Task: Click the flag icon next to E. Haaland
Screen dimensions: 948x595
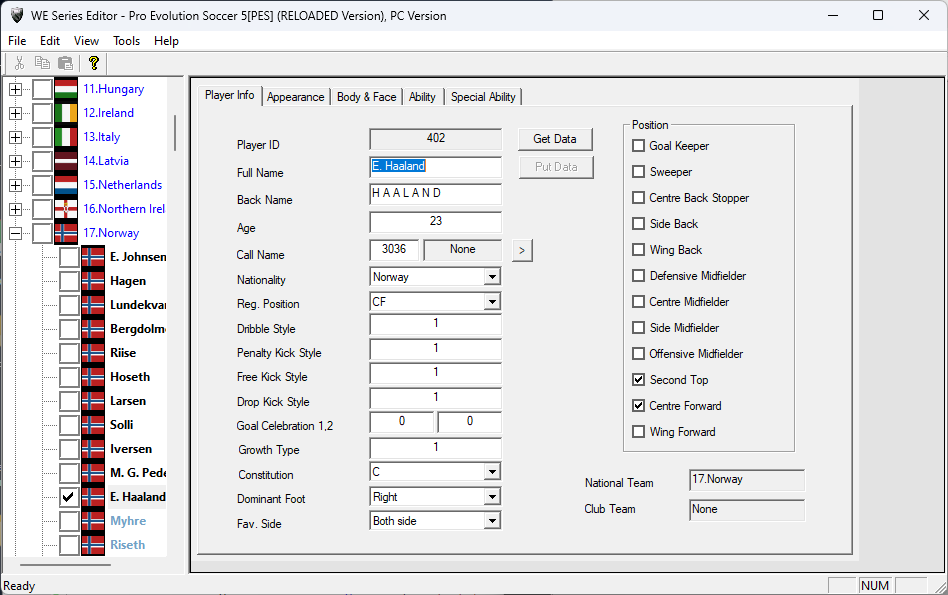Action: click(93, 497)
